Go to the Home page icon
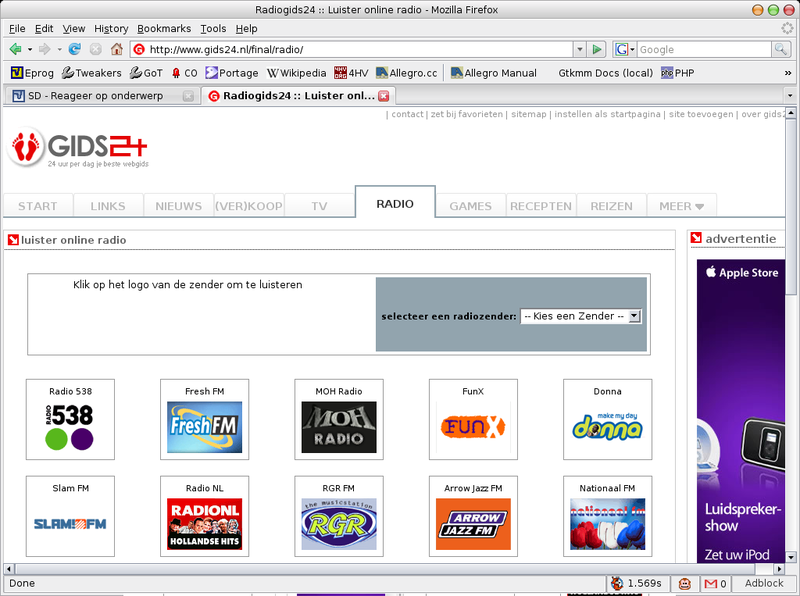 pyautogui.click(x=117, y=49)
